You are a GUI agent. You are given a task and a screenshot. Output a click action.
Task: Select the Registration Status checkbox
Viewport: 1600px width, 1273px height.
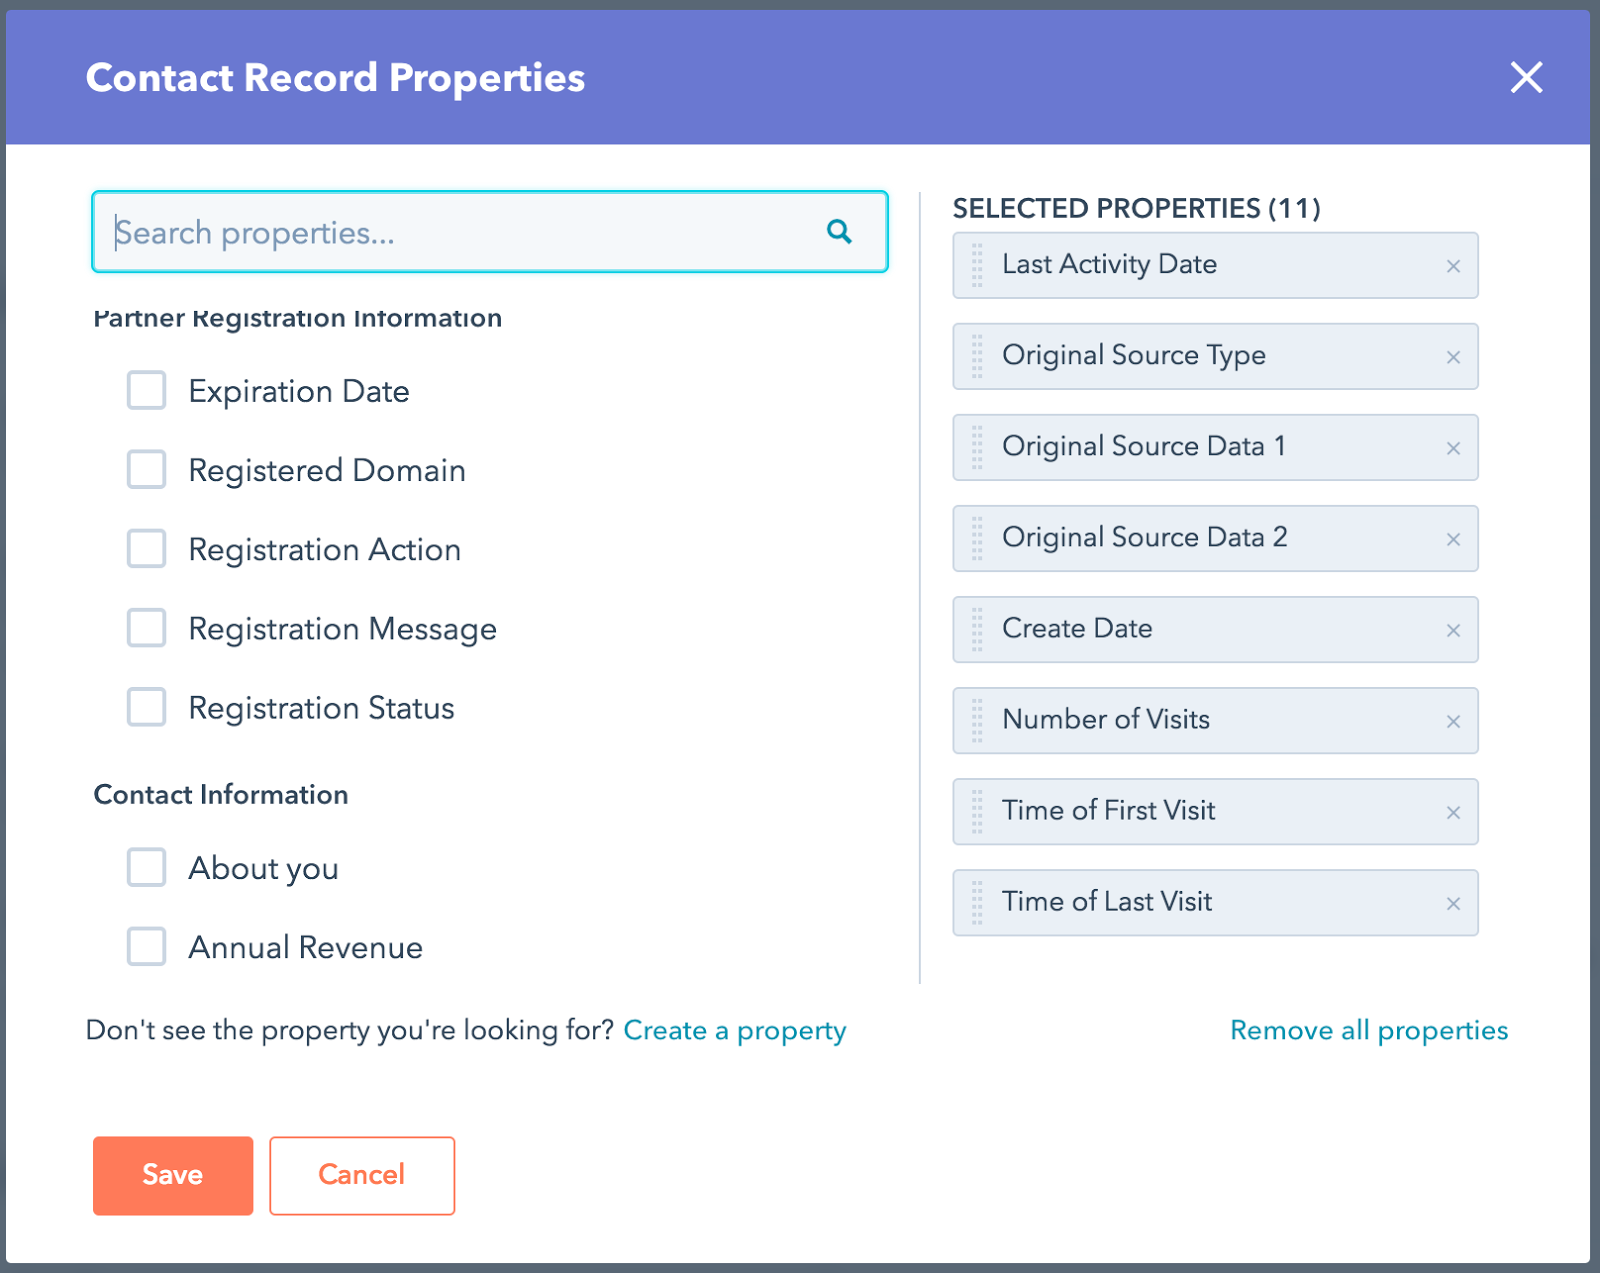146,707
